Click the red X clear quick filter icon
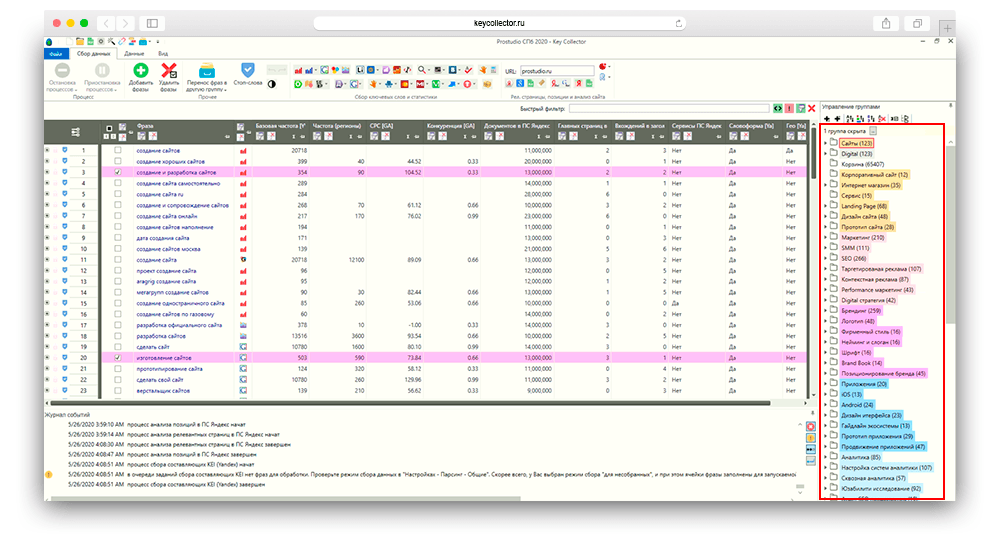This screenshot has width=1000, height=550. pos(812,108)
